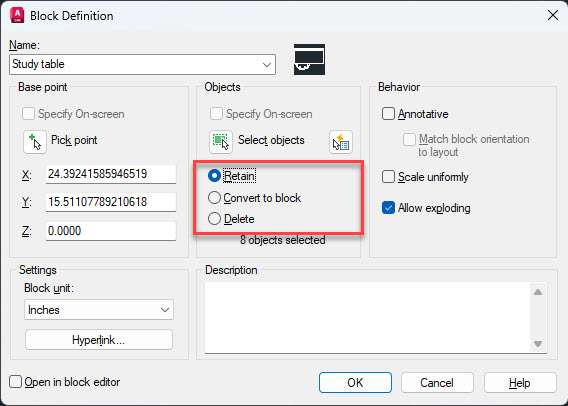Image resolution: width=568 pixels, height=406 pixels.
Task: Select the Convert to block radio option
Action: tap(214, 198)
